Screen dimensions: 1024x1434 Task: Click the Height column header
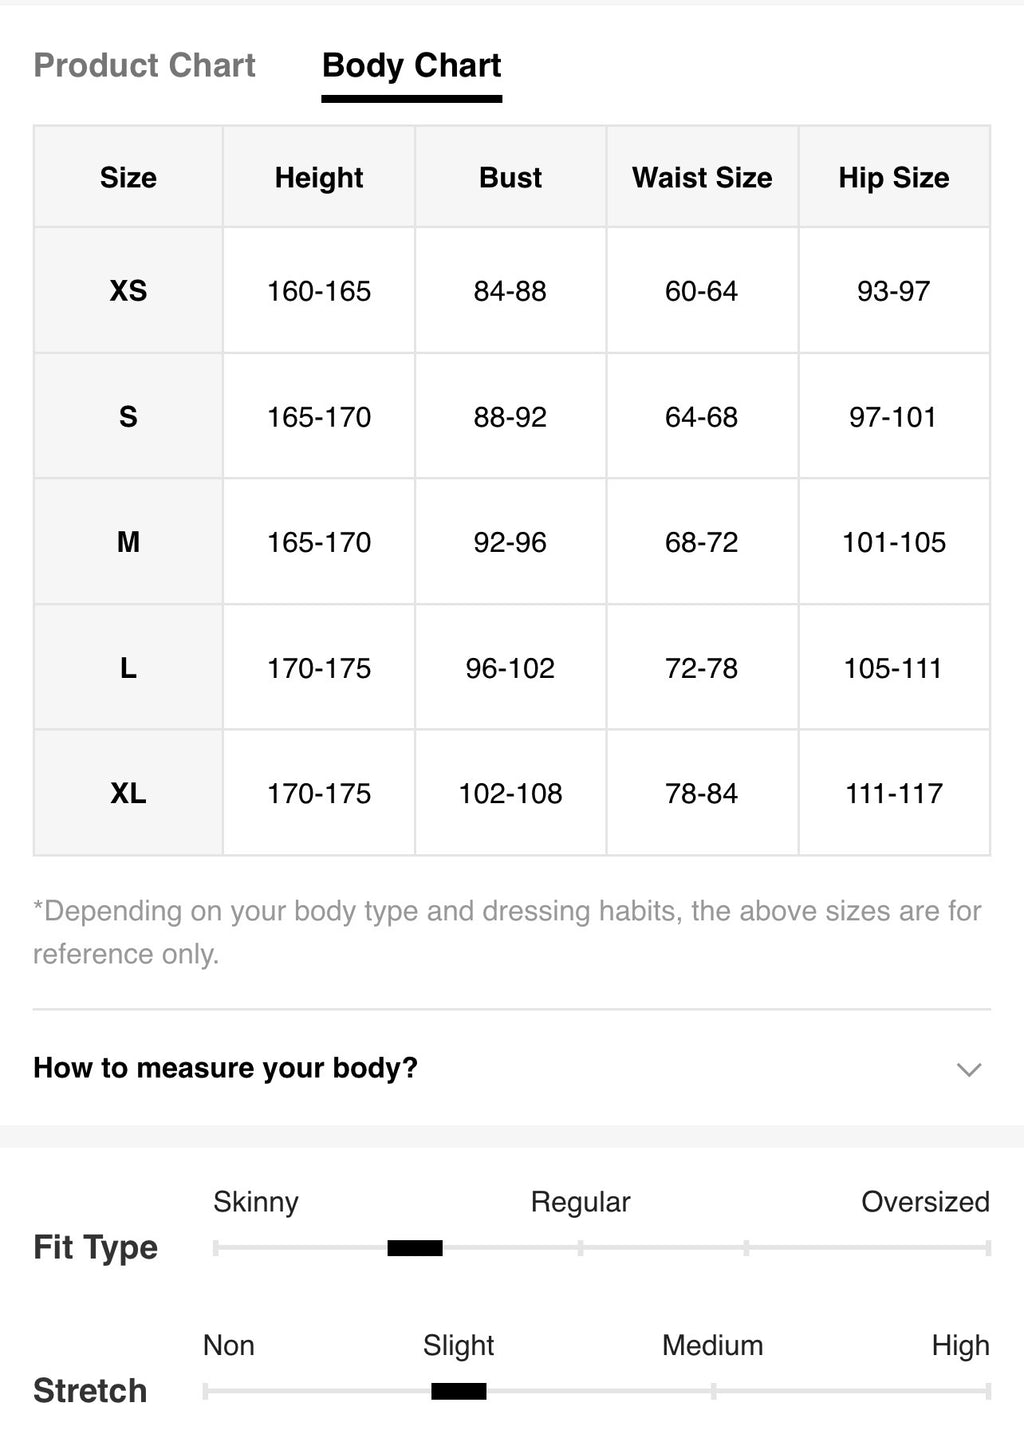pyautogui.click(x=319, y=178)
